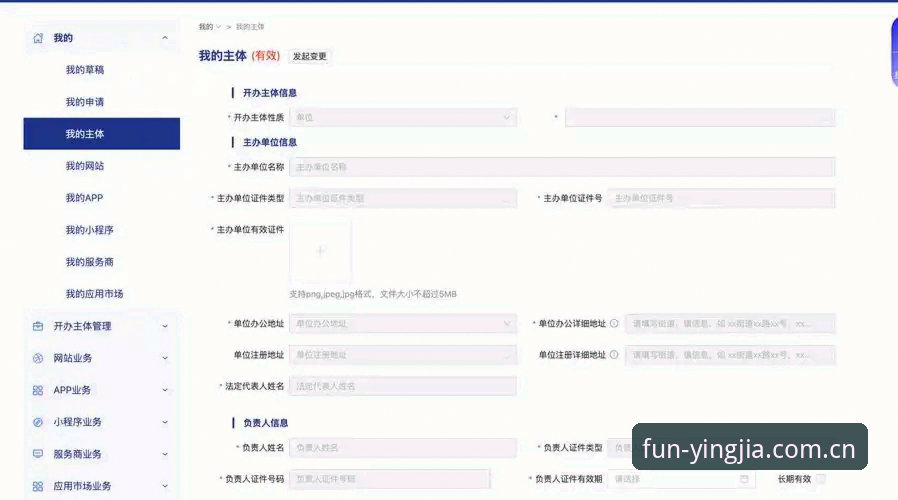Click calendar icon in 负责人证件有效期 field

coord(744,479)
